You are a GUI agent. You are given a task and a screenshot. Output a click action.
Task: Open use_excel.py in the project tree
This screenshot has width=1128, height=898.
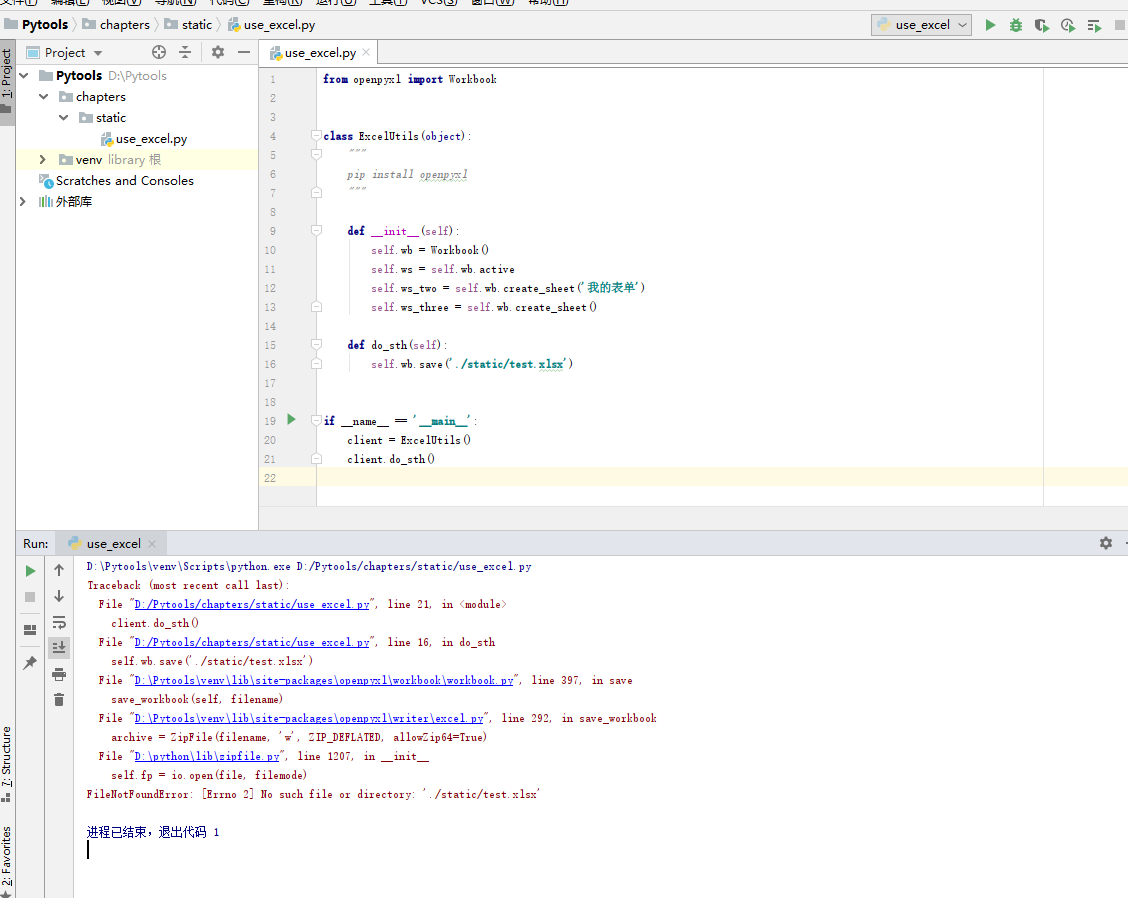(x=151, y=139)
